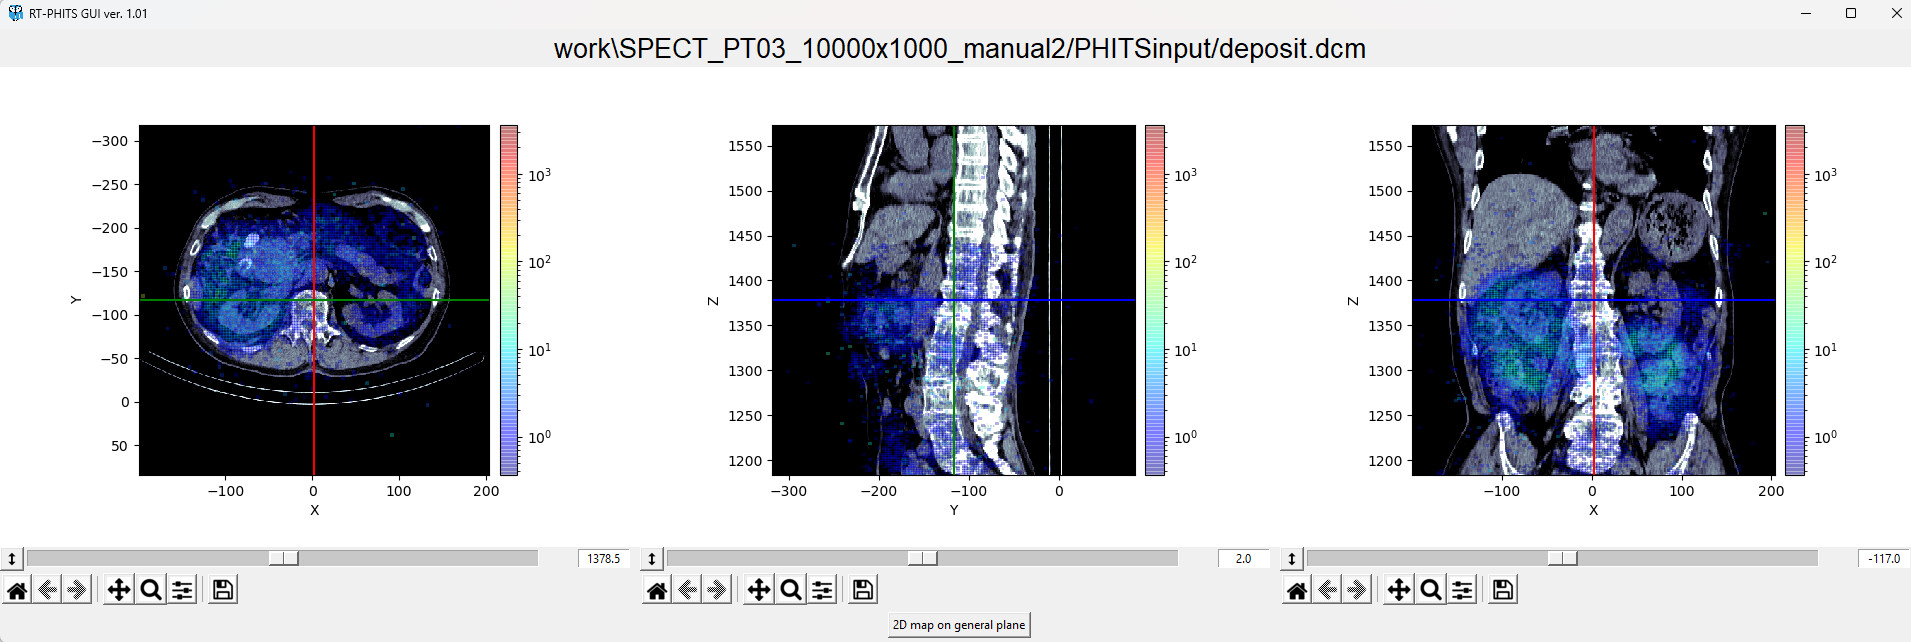Save the axial figure with disk icon
The width and height of the screenshot is (1911, 642).
point(223,590)
